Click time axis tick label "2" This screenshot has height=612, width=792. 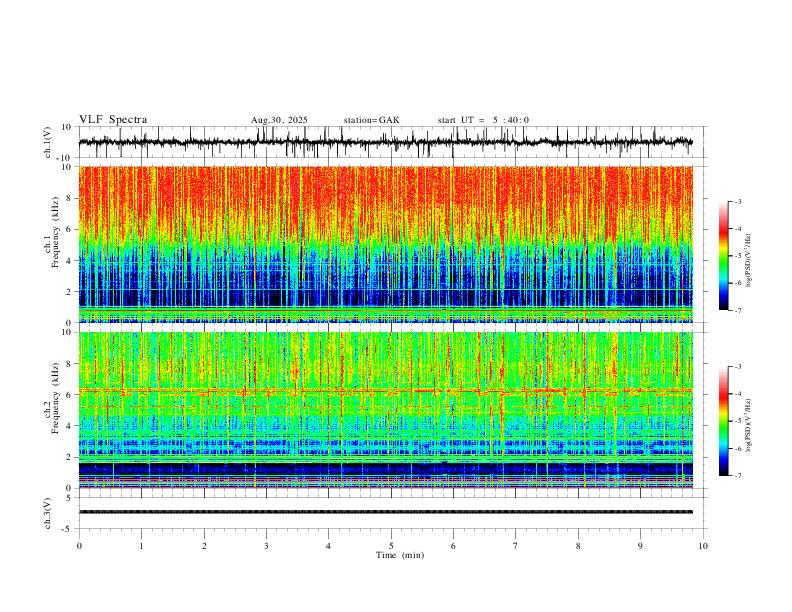click(x=204, y=546)
